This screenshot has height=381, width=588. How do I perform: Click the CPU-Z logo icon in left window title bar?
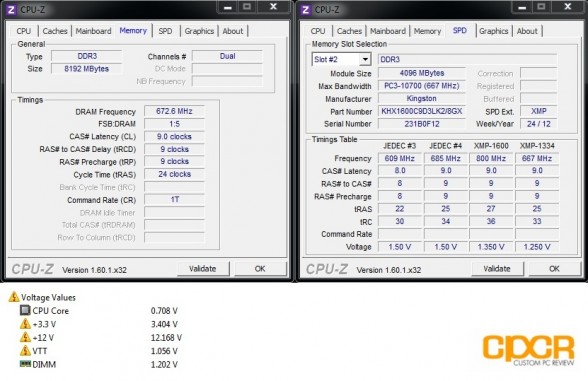tap(11, 10)
